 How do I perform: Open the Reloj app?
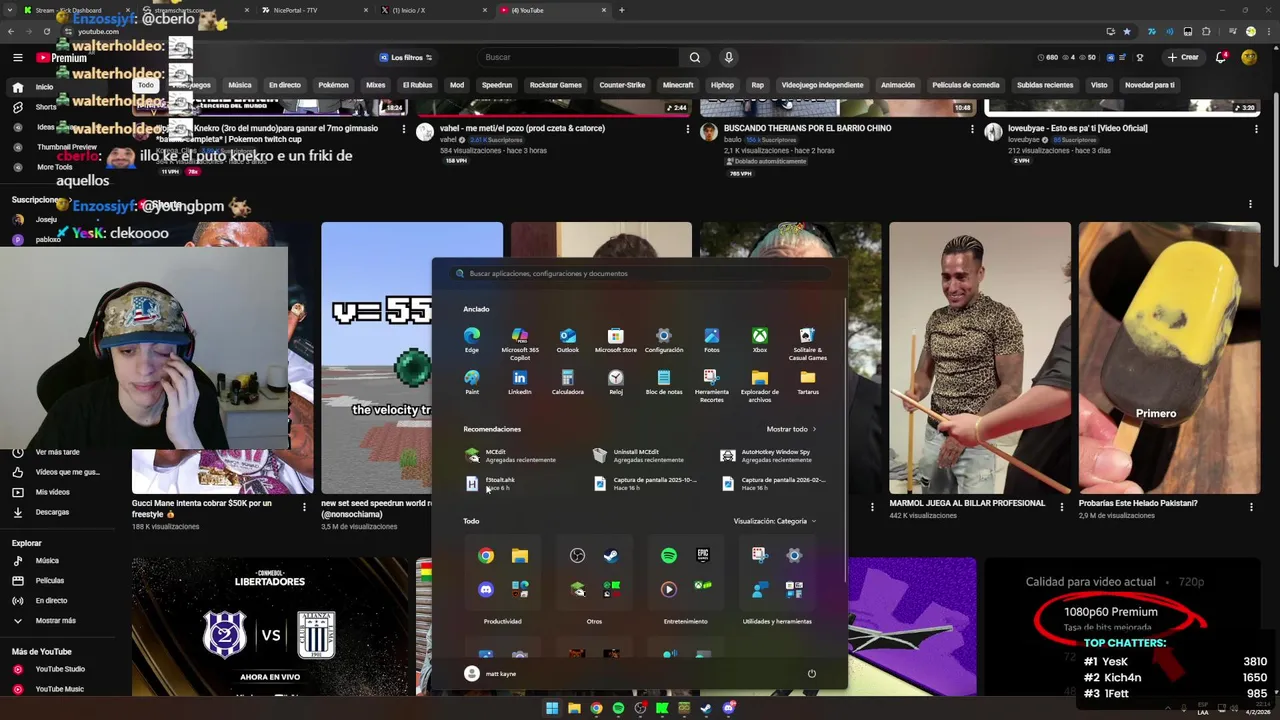[x=616, y=382]
